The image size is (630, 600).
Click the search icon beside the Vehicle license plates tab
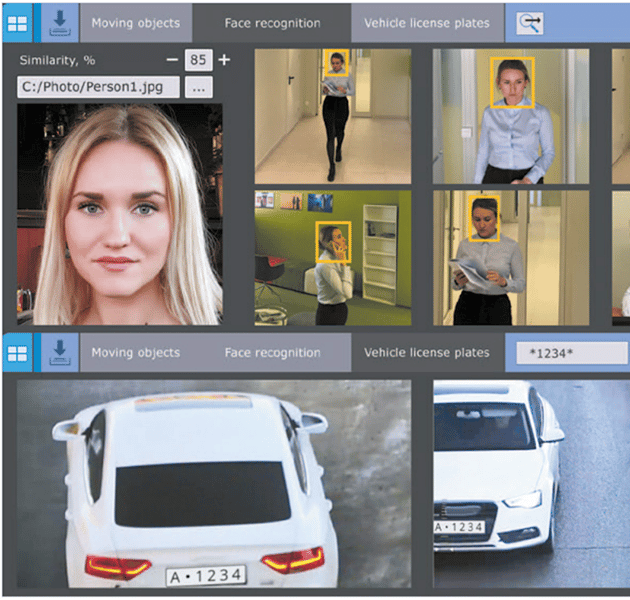pos(529,22)
